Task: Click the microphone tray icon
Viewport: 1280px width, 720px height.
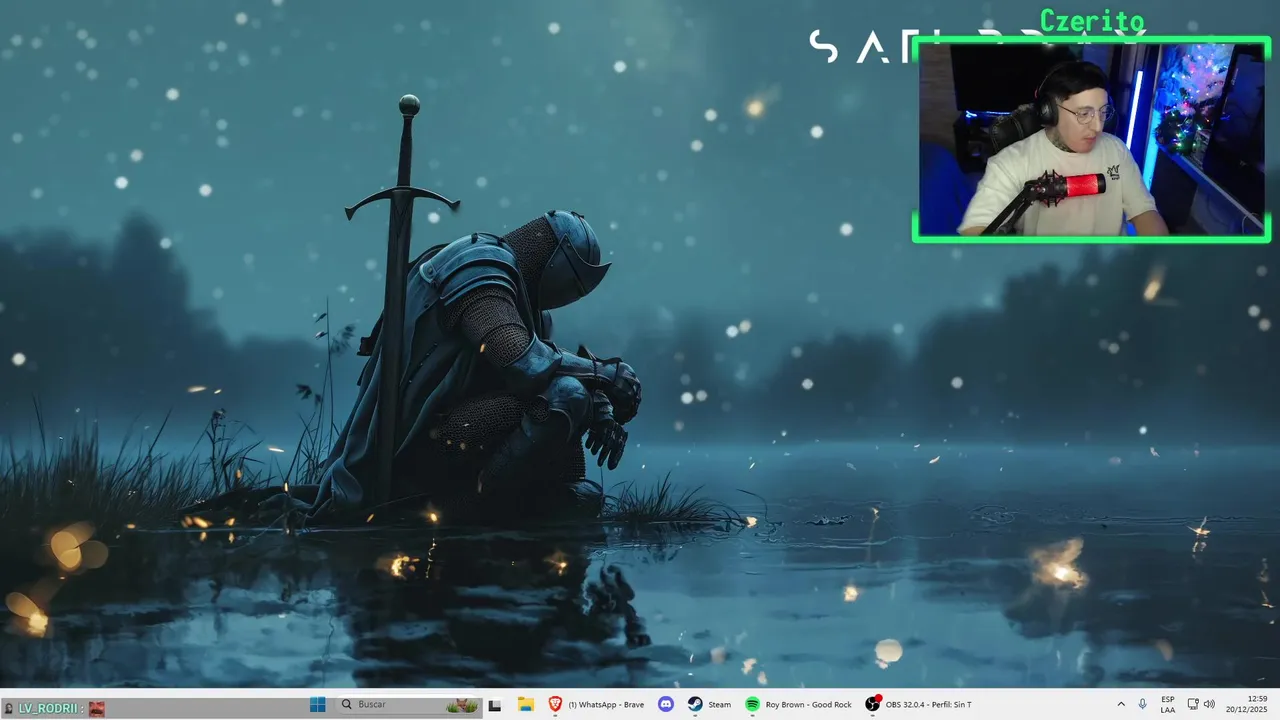Action: 1142,704
